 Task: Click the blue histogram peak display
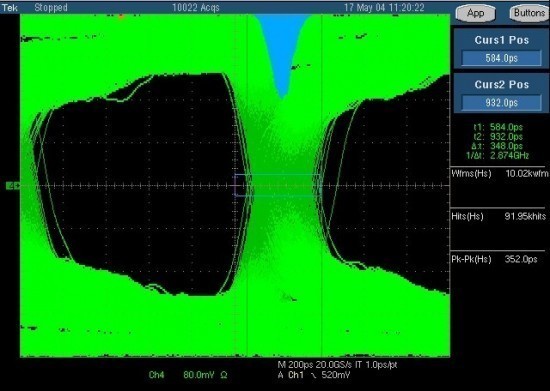[282, 53]
